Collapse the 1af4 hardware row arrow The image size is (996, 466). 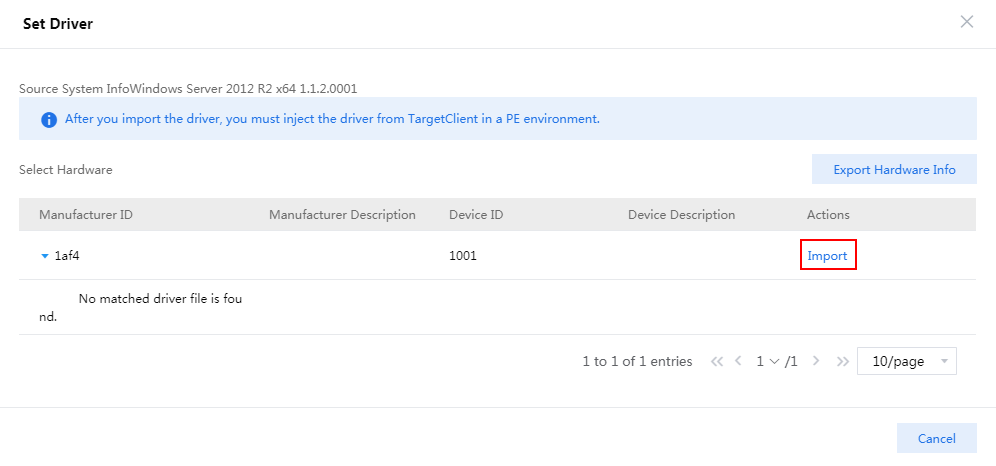(44, 256)
